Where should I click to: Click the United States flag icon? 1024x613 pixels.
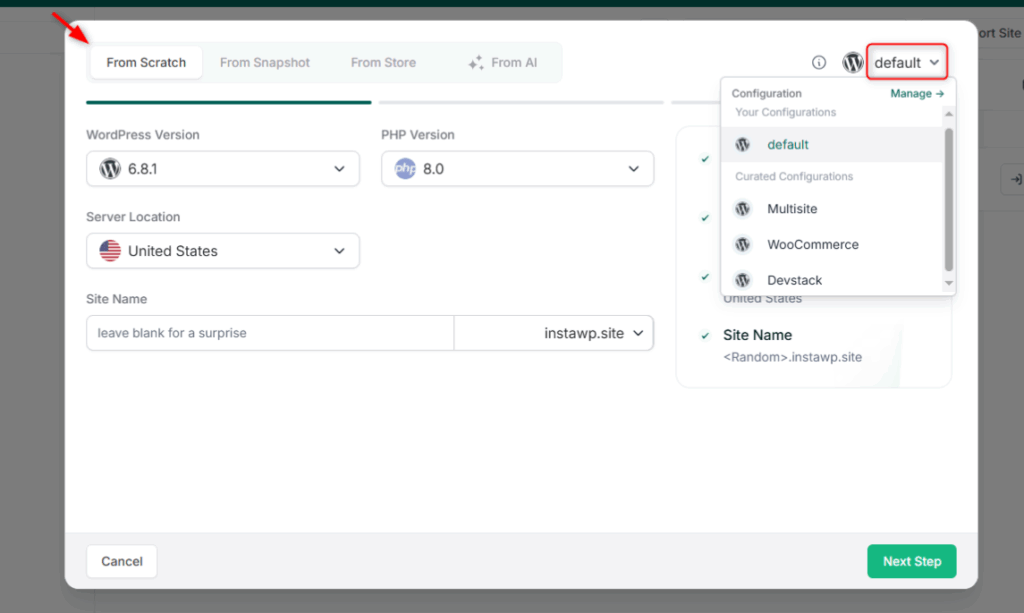[x=110, y=251]
